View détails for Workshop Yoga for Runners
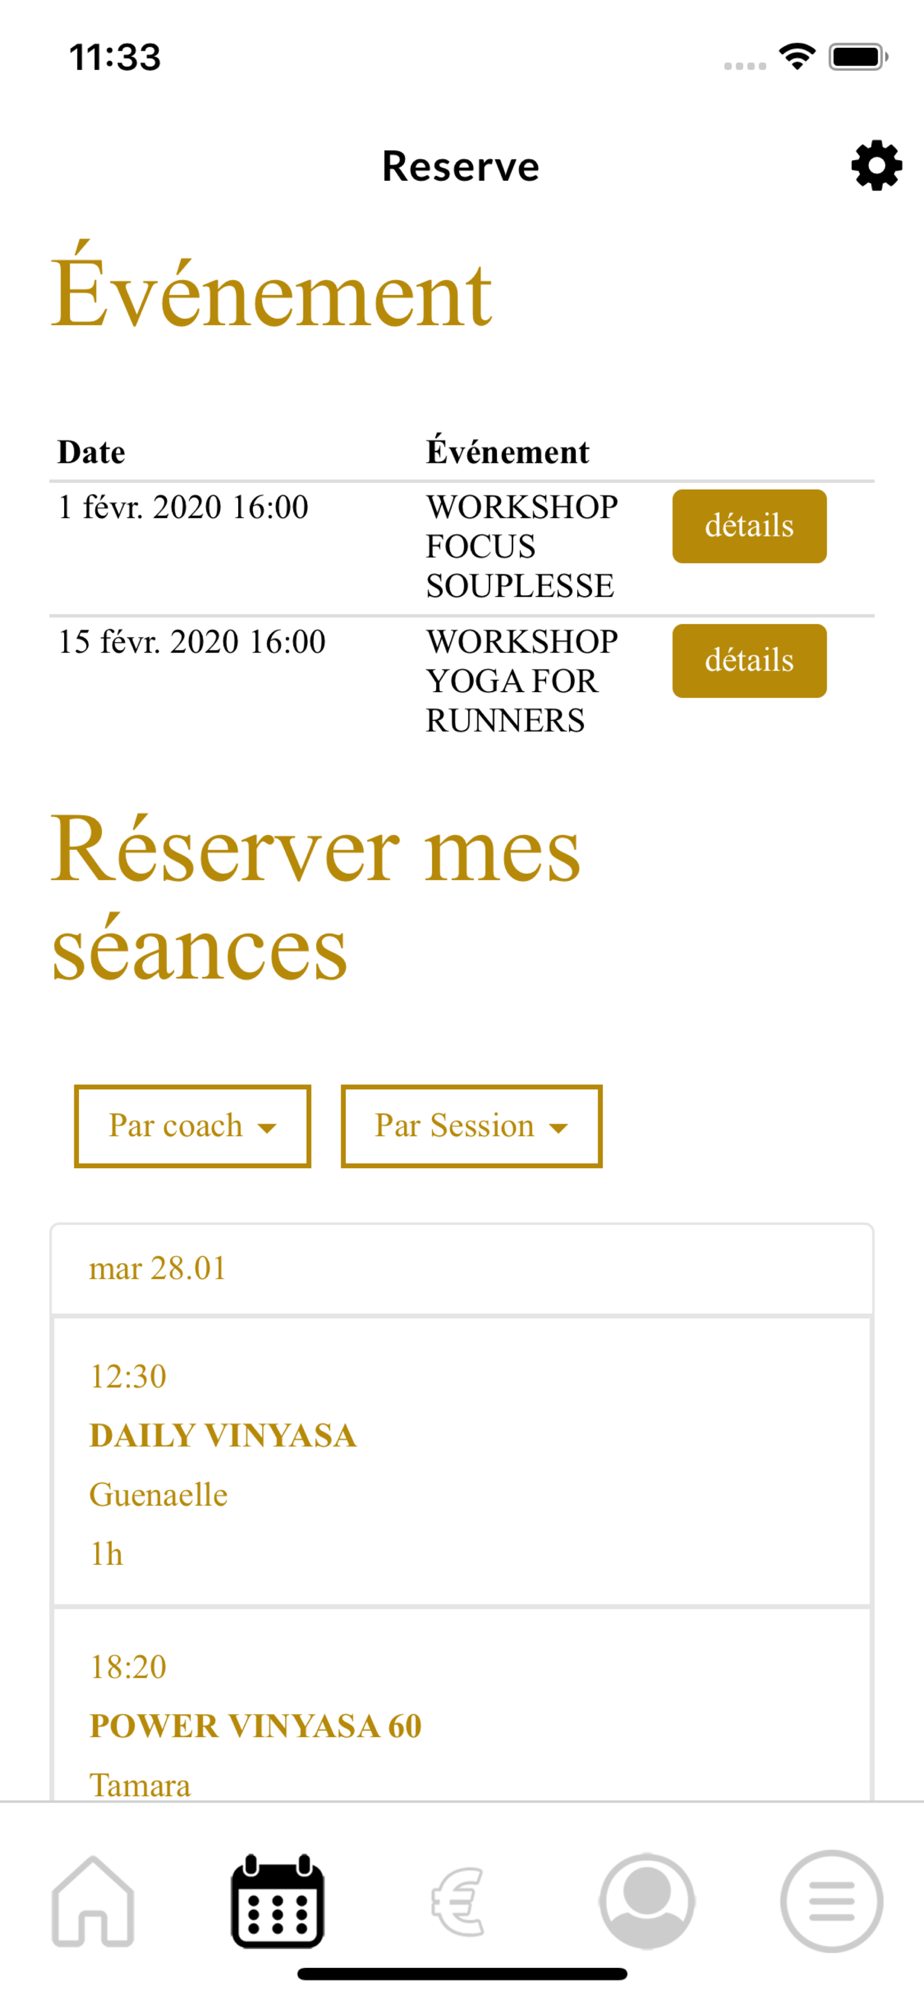Image resolution: width=924 pixels, height=2000 pixels. (749, 661)
